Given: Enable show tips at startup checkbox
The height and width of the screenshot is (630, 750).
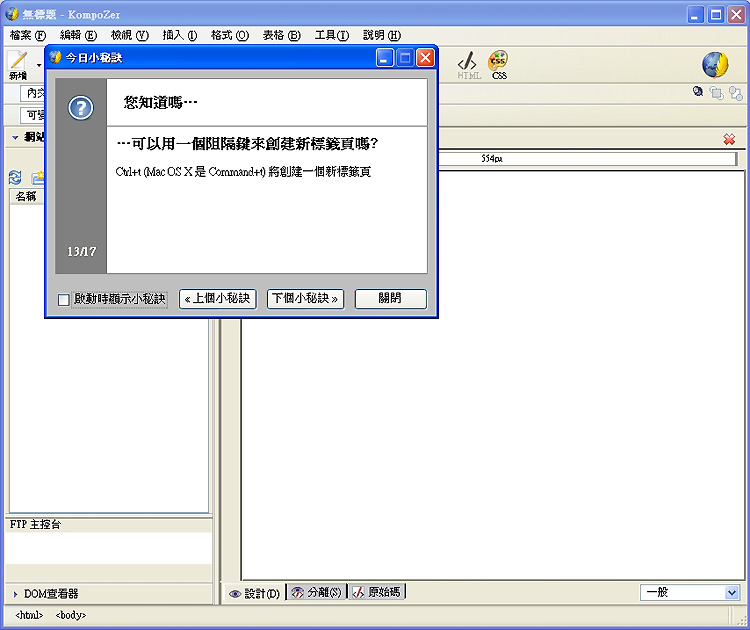Looking at the screenshot, I should (63, 299).
